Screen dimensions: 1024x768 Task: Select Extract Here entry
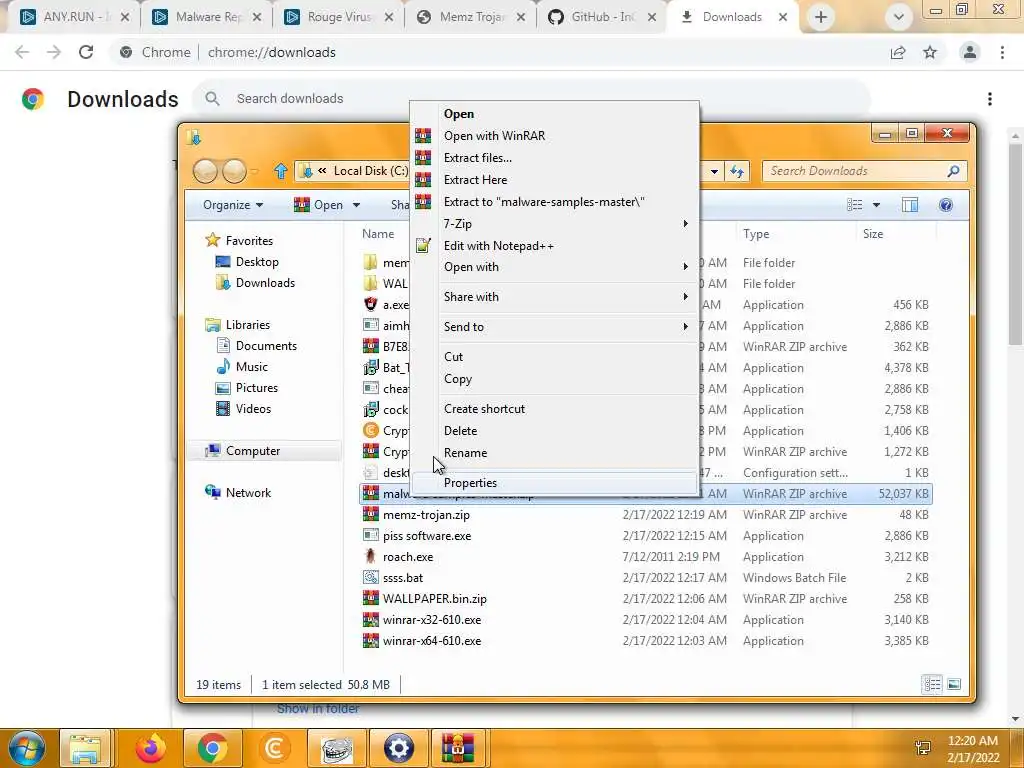pyautogui.click(x=475, y=180)
